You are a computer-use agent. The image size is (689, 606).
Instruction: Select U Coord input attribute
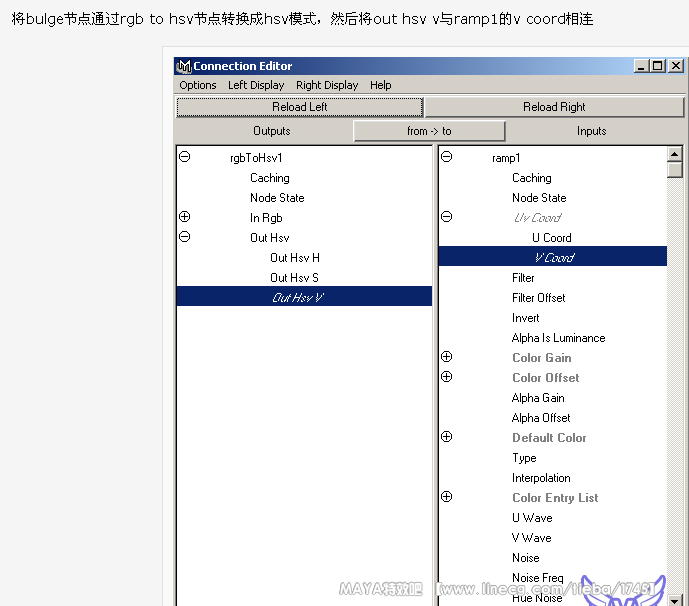551,238
